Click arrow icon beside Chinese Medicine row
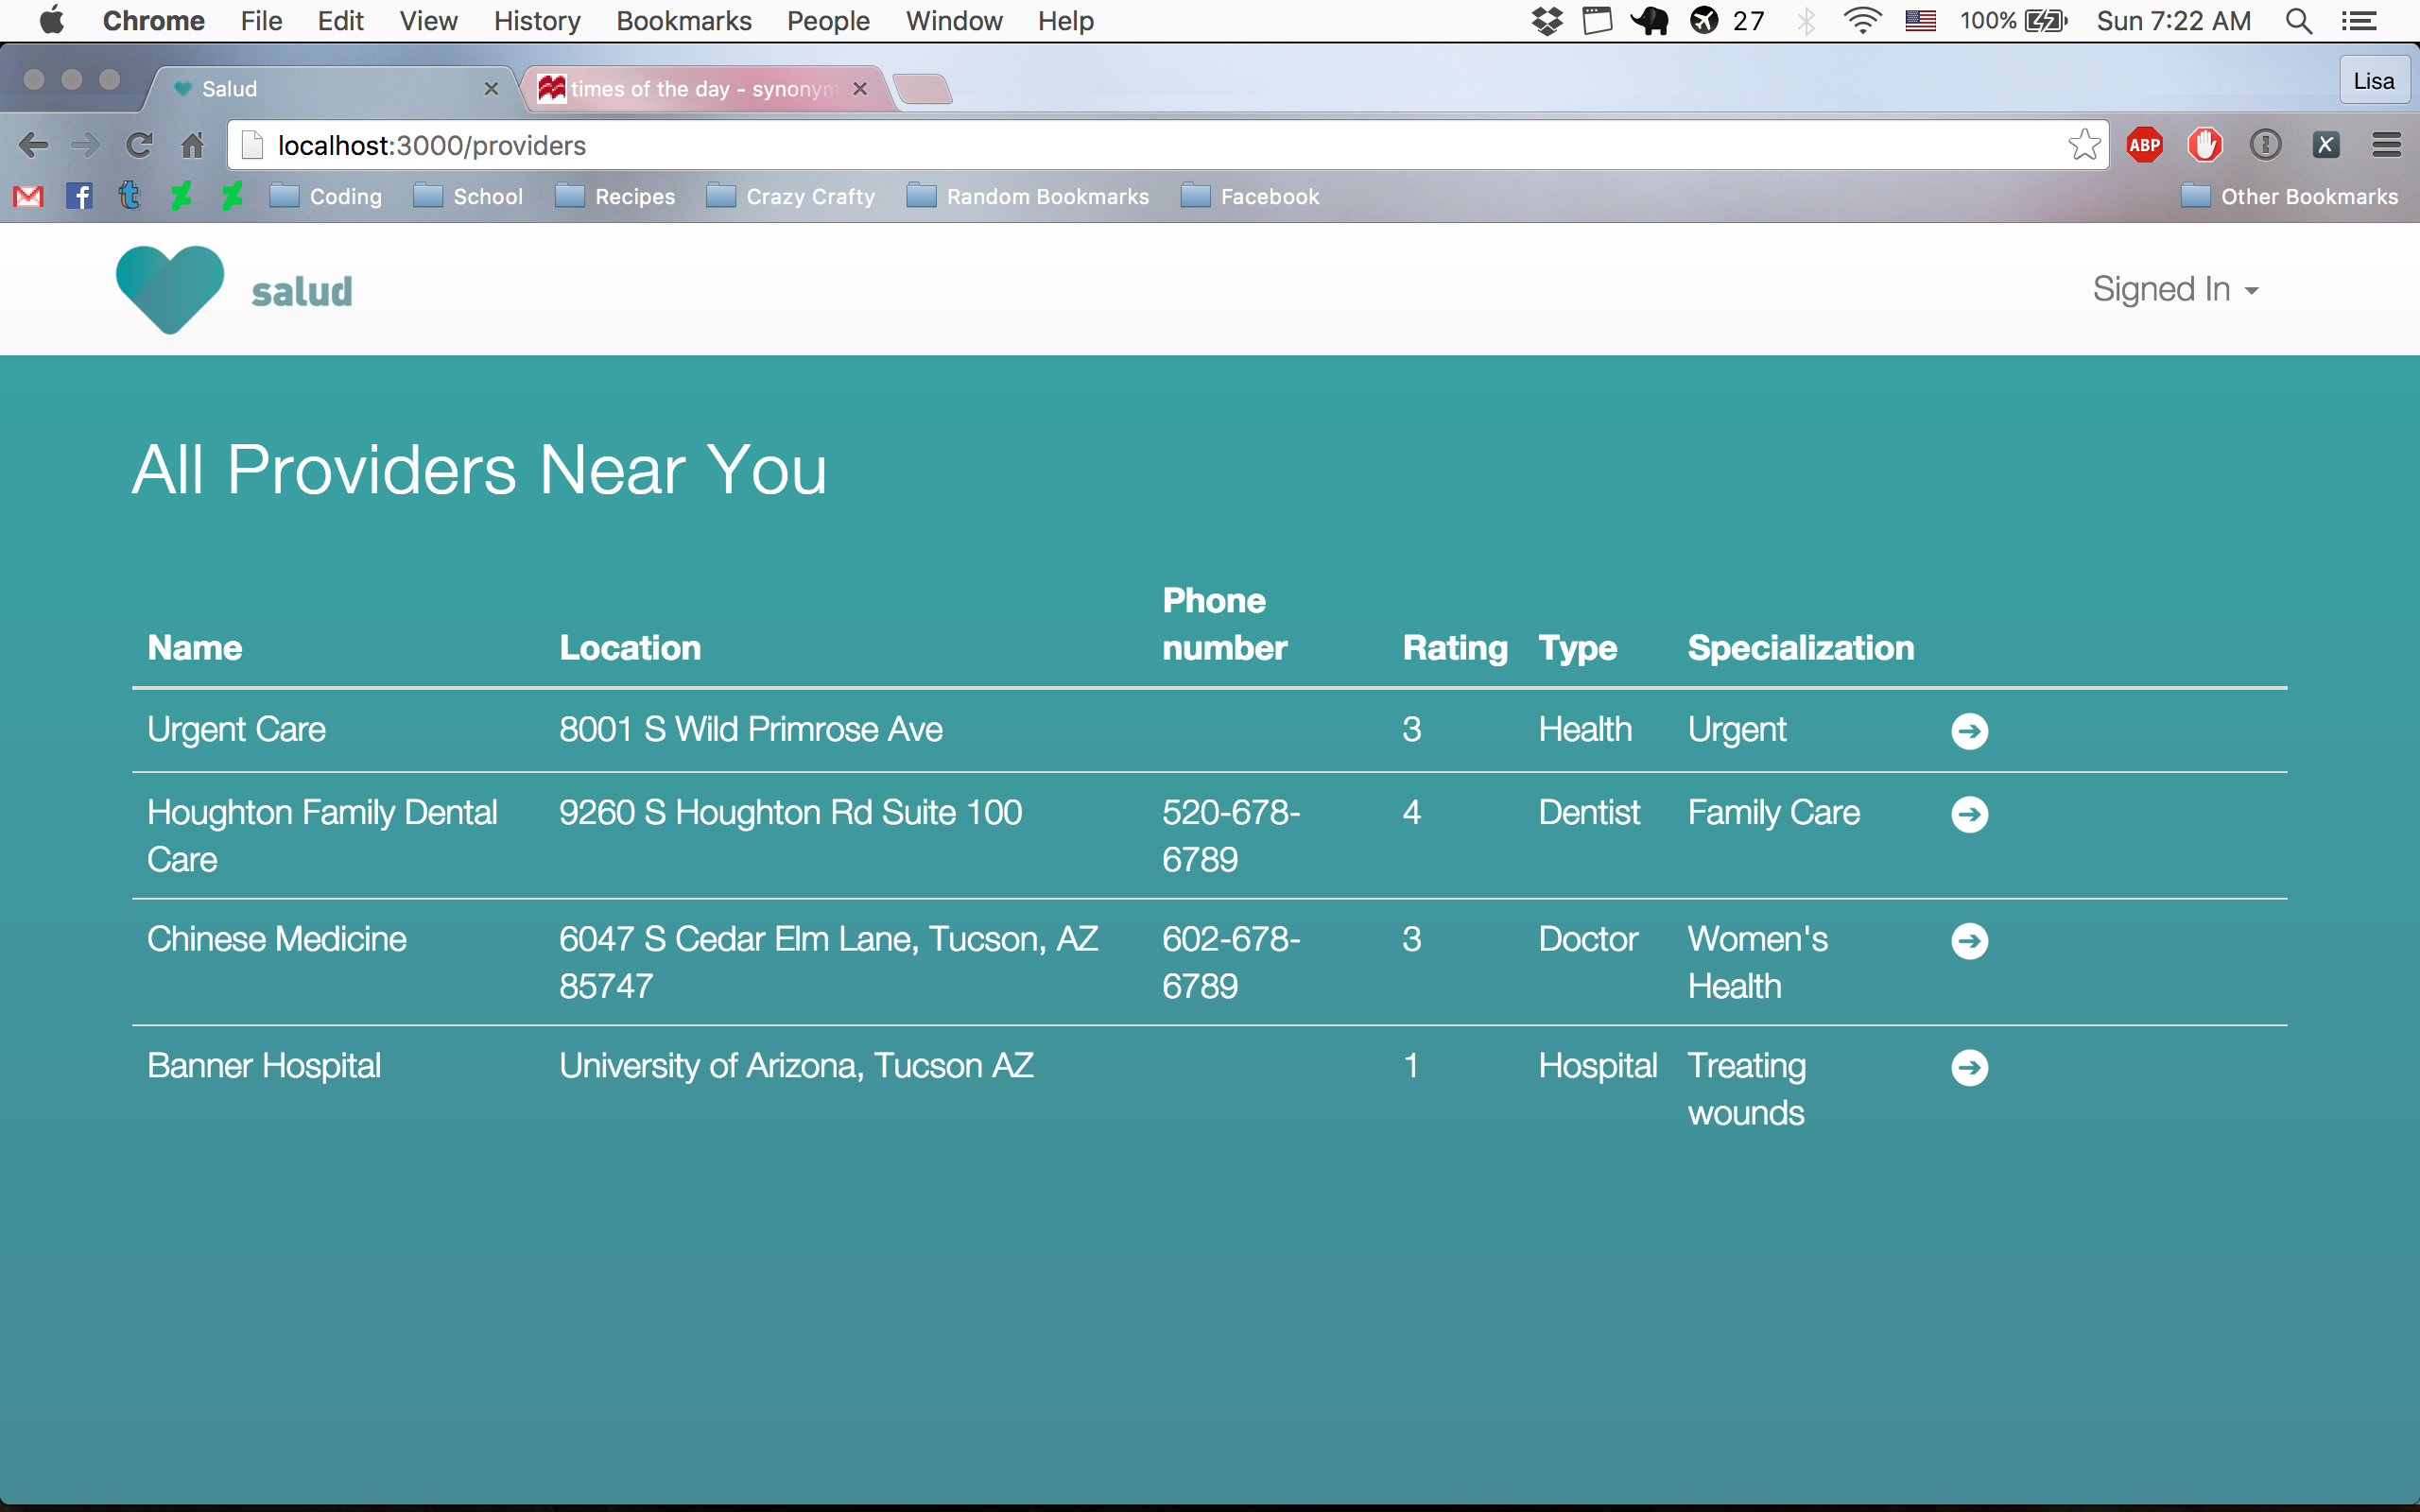 pos(1969,941)
